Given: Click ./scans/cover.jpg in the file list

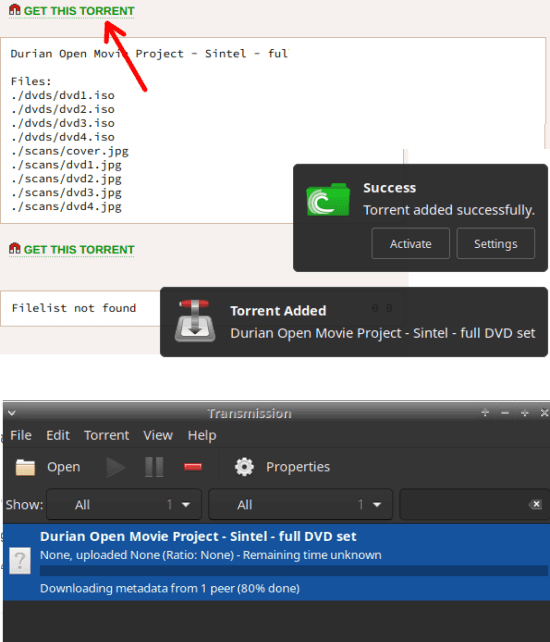Looking at the screenshot, I should tap(70, 151).
